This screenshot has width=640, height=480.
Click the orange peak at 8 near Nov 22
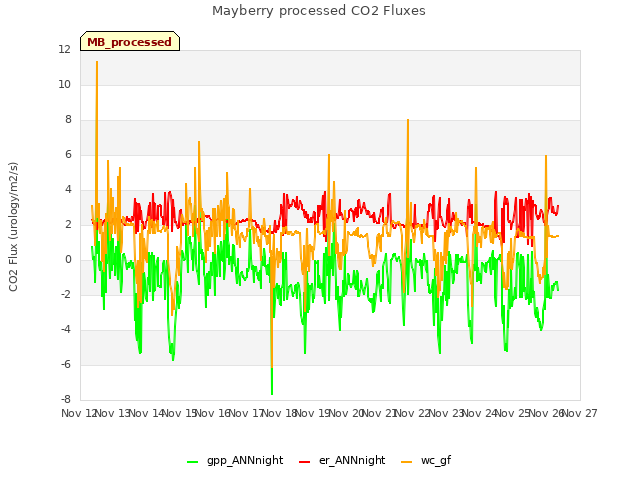408,121
